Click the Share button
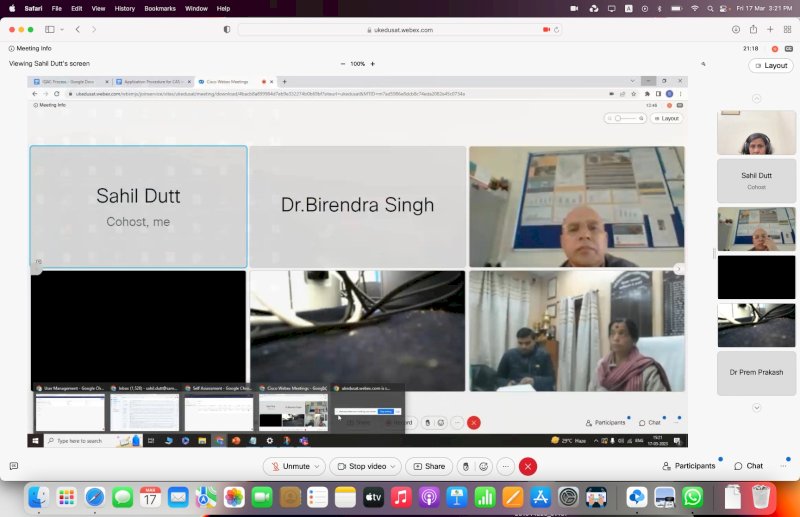This screenshot has width=800, height=517. (429, 466)
